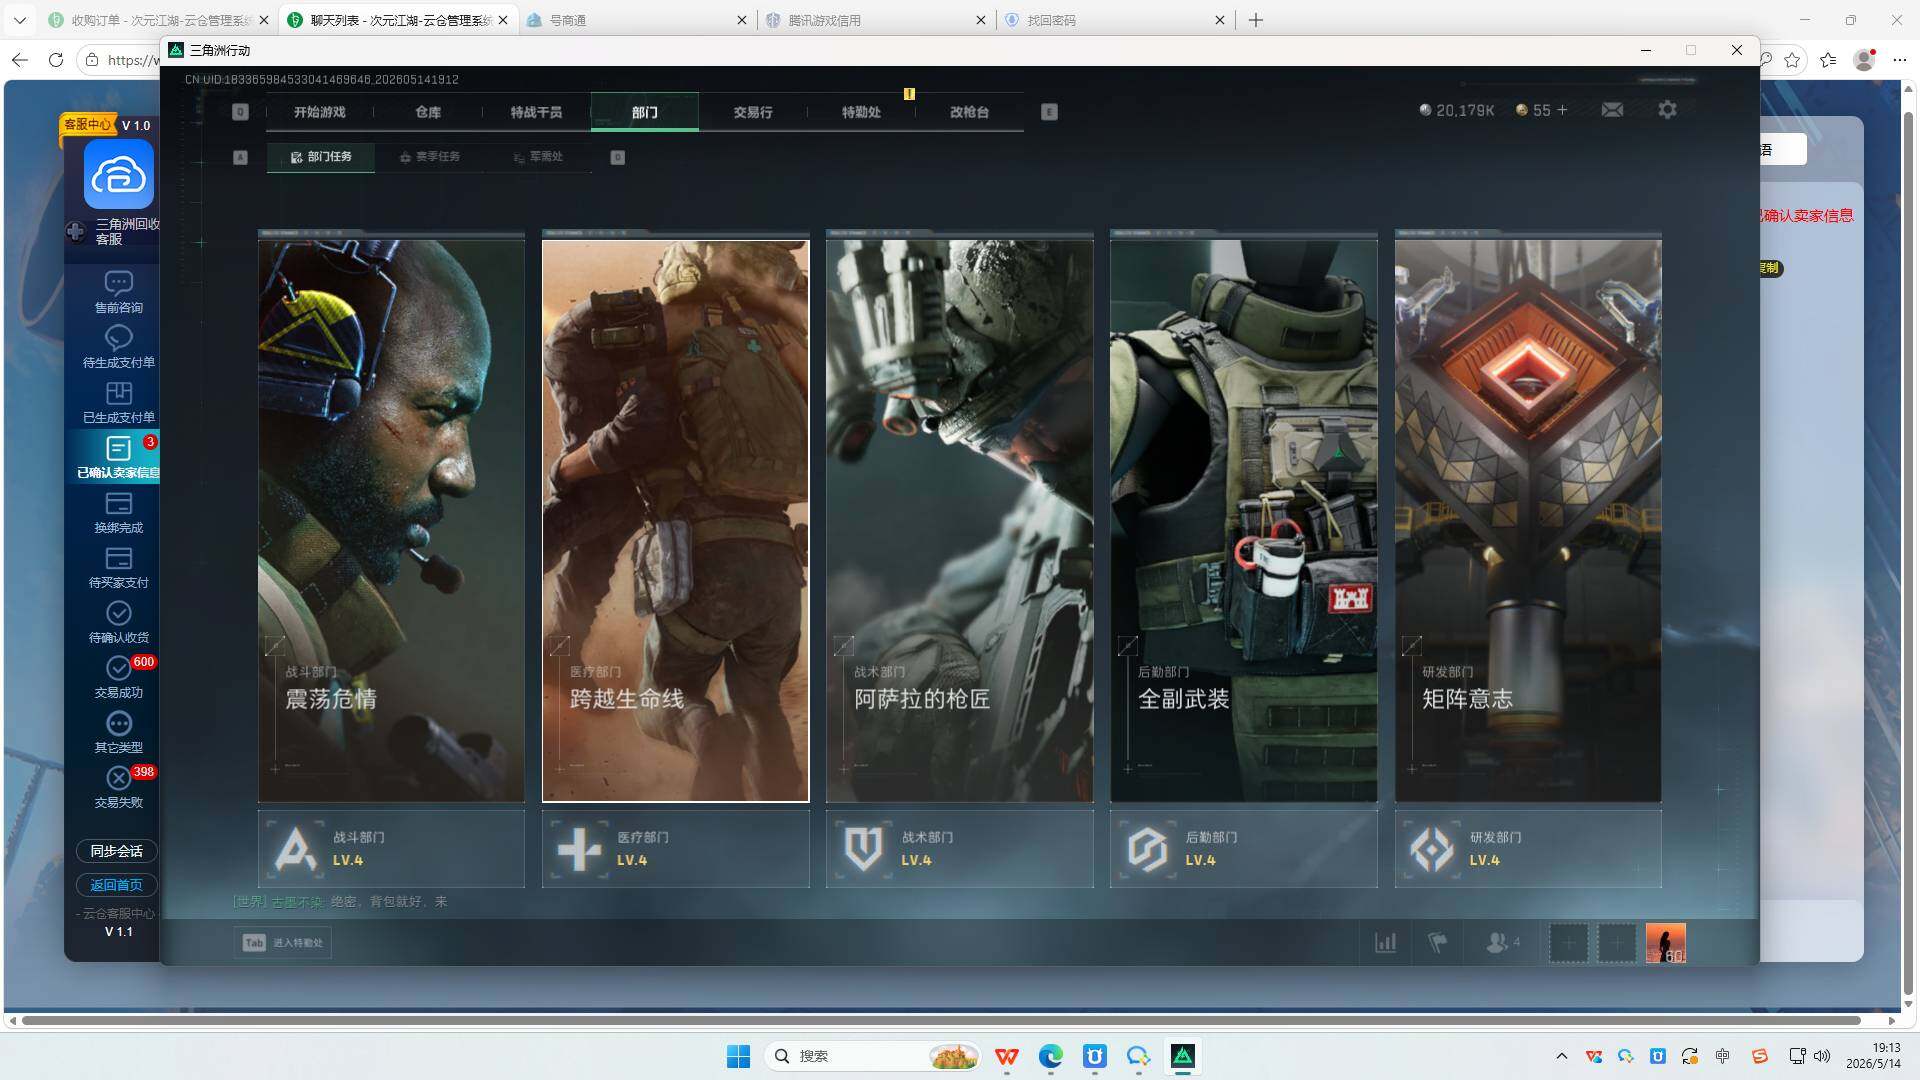Click the blue cloud logo in sidebar
This screenshot has width=1920, height=1080.
click(x=118, y=175)
